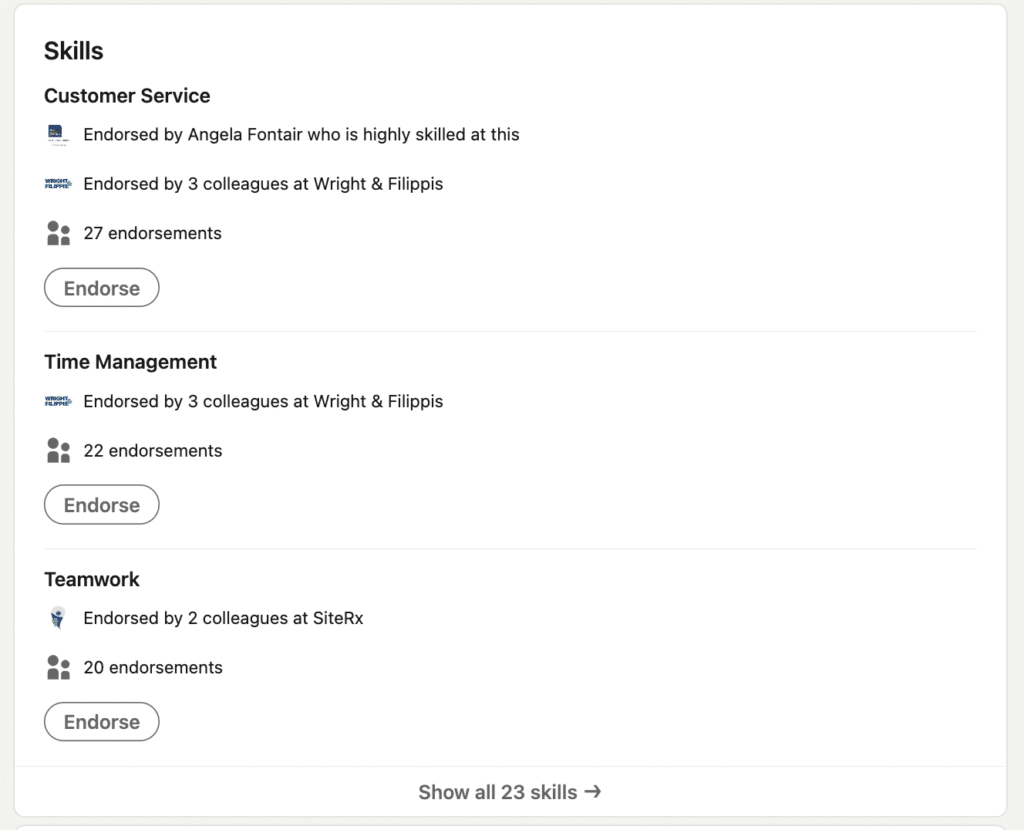Click the Skills section heading
This screenshot has width=1024, height=830.
point(74,51)
